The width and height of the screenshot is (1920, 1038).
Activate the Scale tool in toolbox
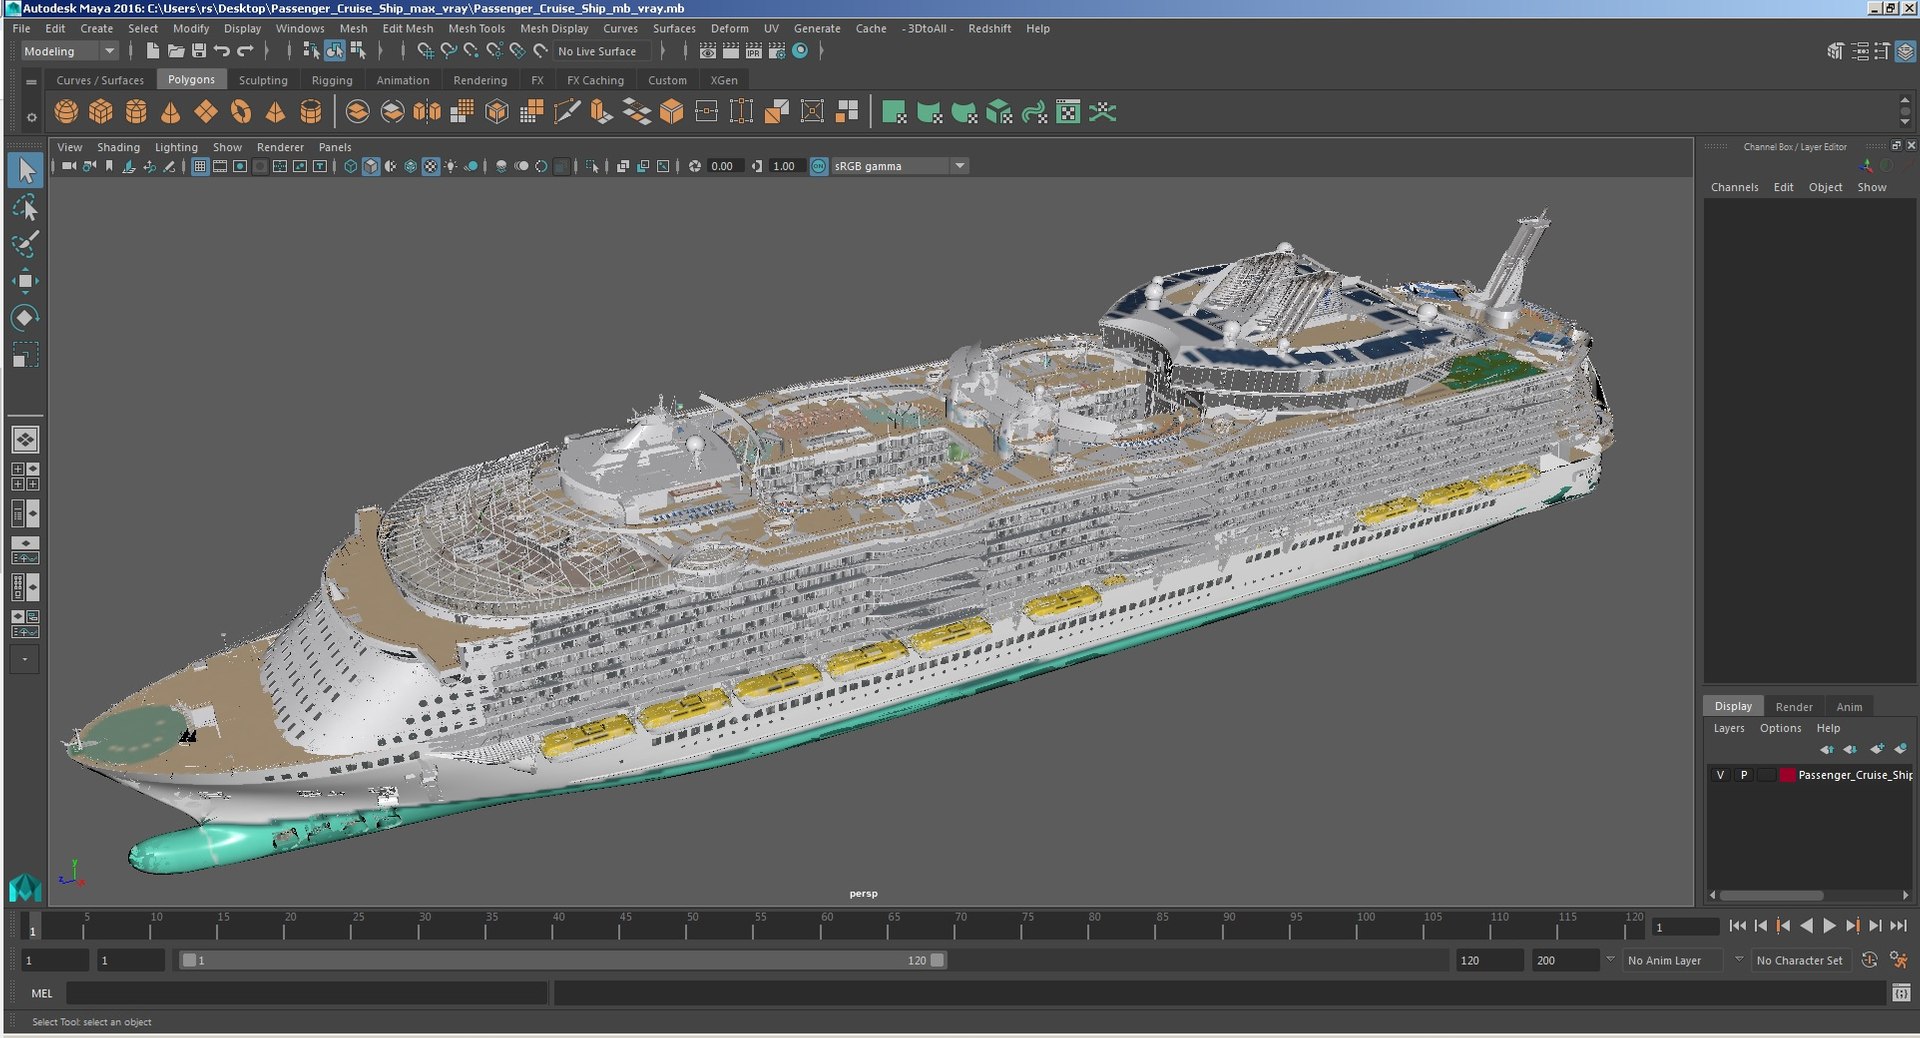pyautogui.click(x=25, y=355)
